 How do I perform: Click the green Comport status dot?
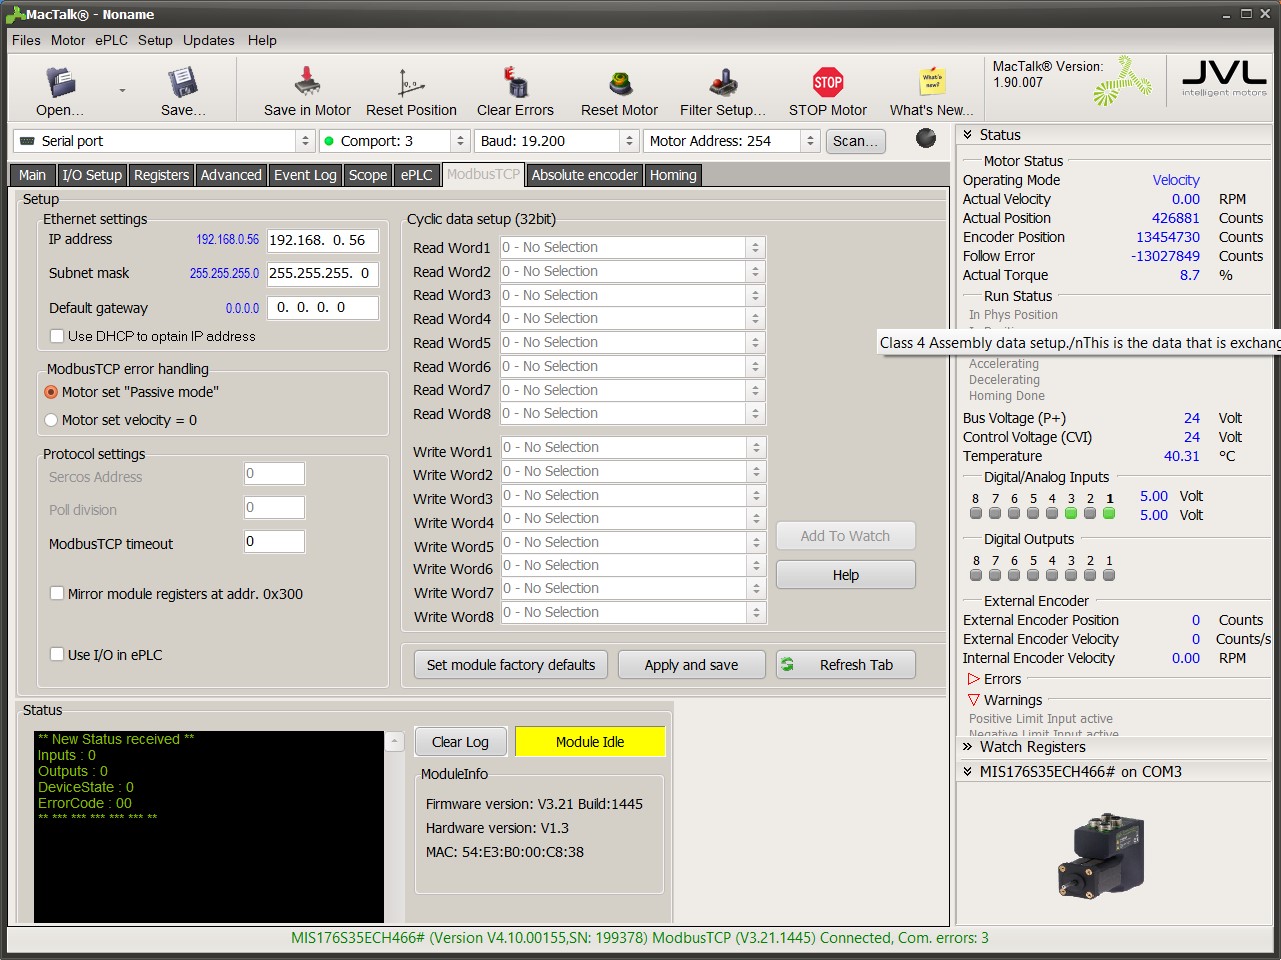pyautogui.click(x=329, y=141)
